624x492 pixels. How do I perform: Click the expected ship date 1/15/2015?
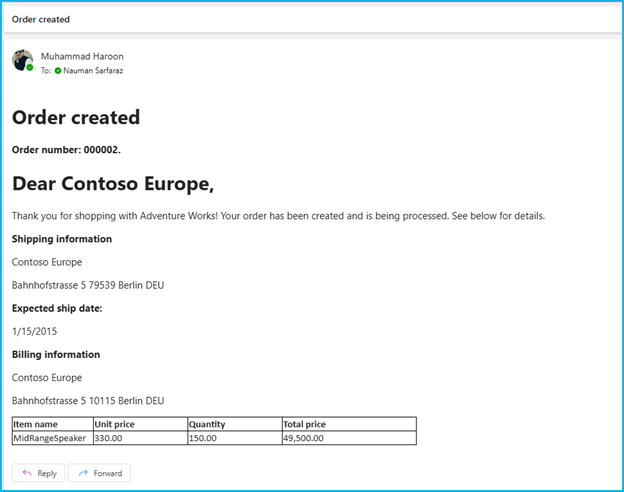tap(35, 331)
